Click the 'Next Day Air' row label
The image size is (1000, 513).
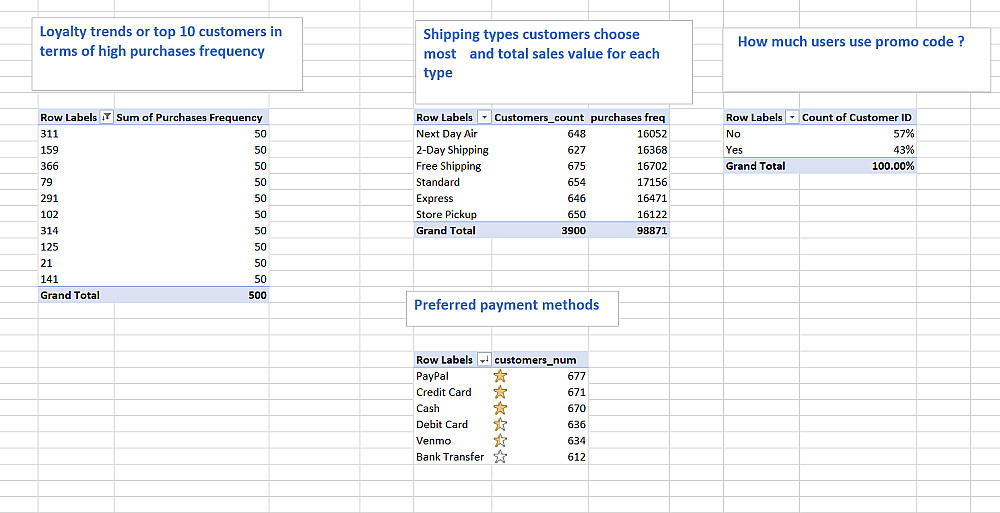pyautogui.click(x=447, y=134)
